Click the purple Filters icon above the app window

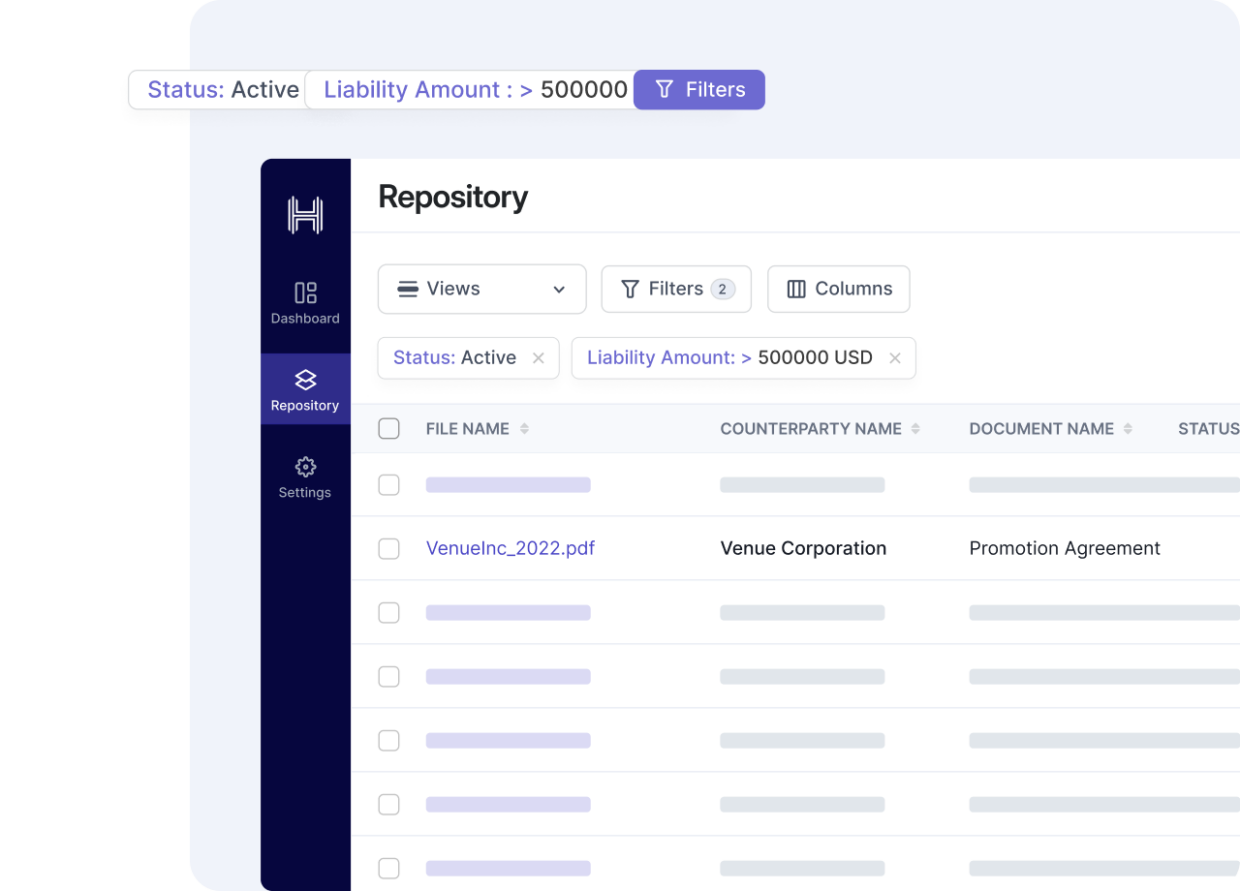pos(664,89)
